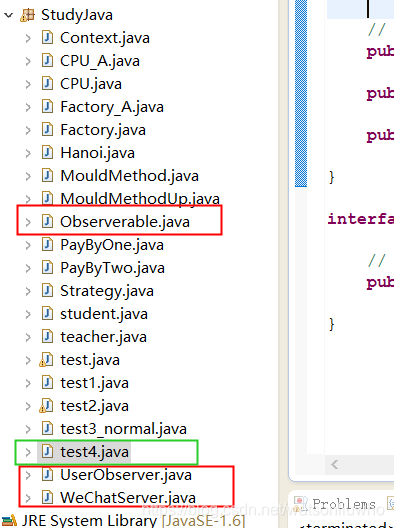
Task: Click the JRE System Library icon
Action: pyautogui.click(x=9, y=521)
